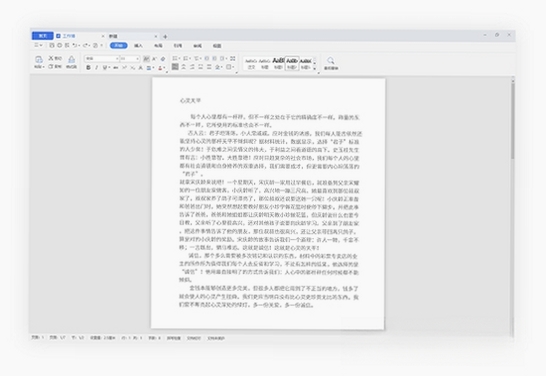
Task: Click the document title 心灵天平
Action: point(190,101)
